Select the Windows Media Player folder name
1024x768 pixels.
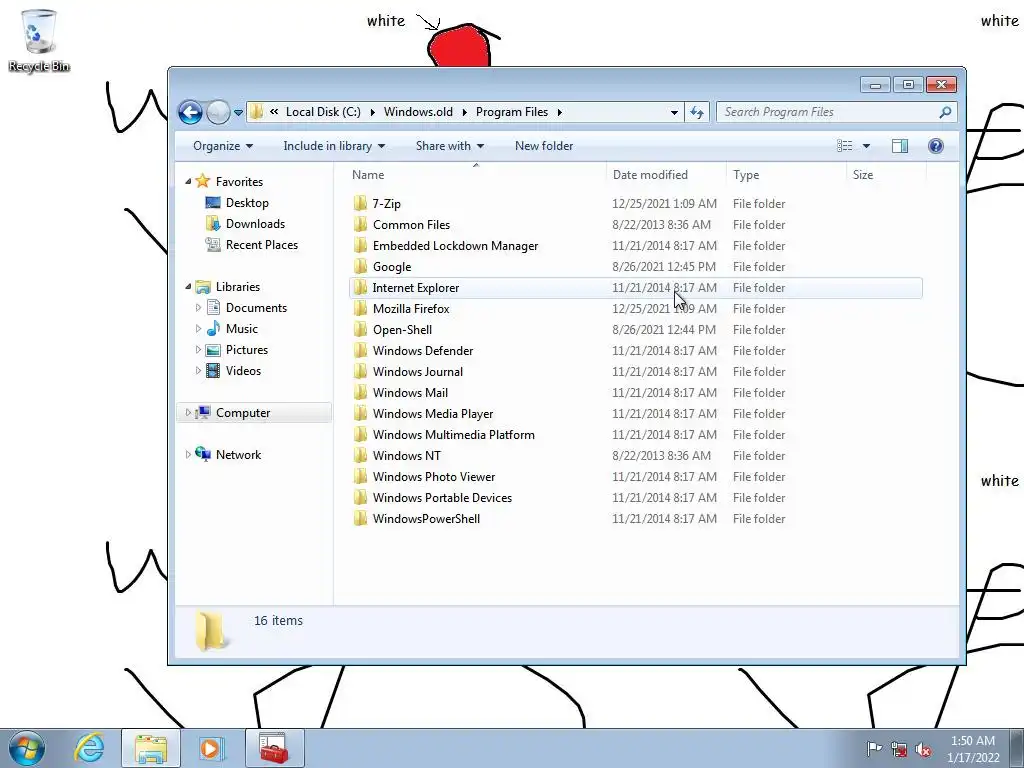tap(433, 413)
